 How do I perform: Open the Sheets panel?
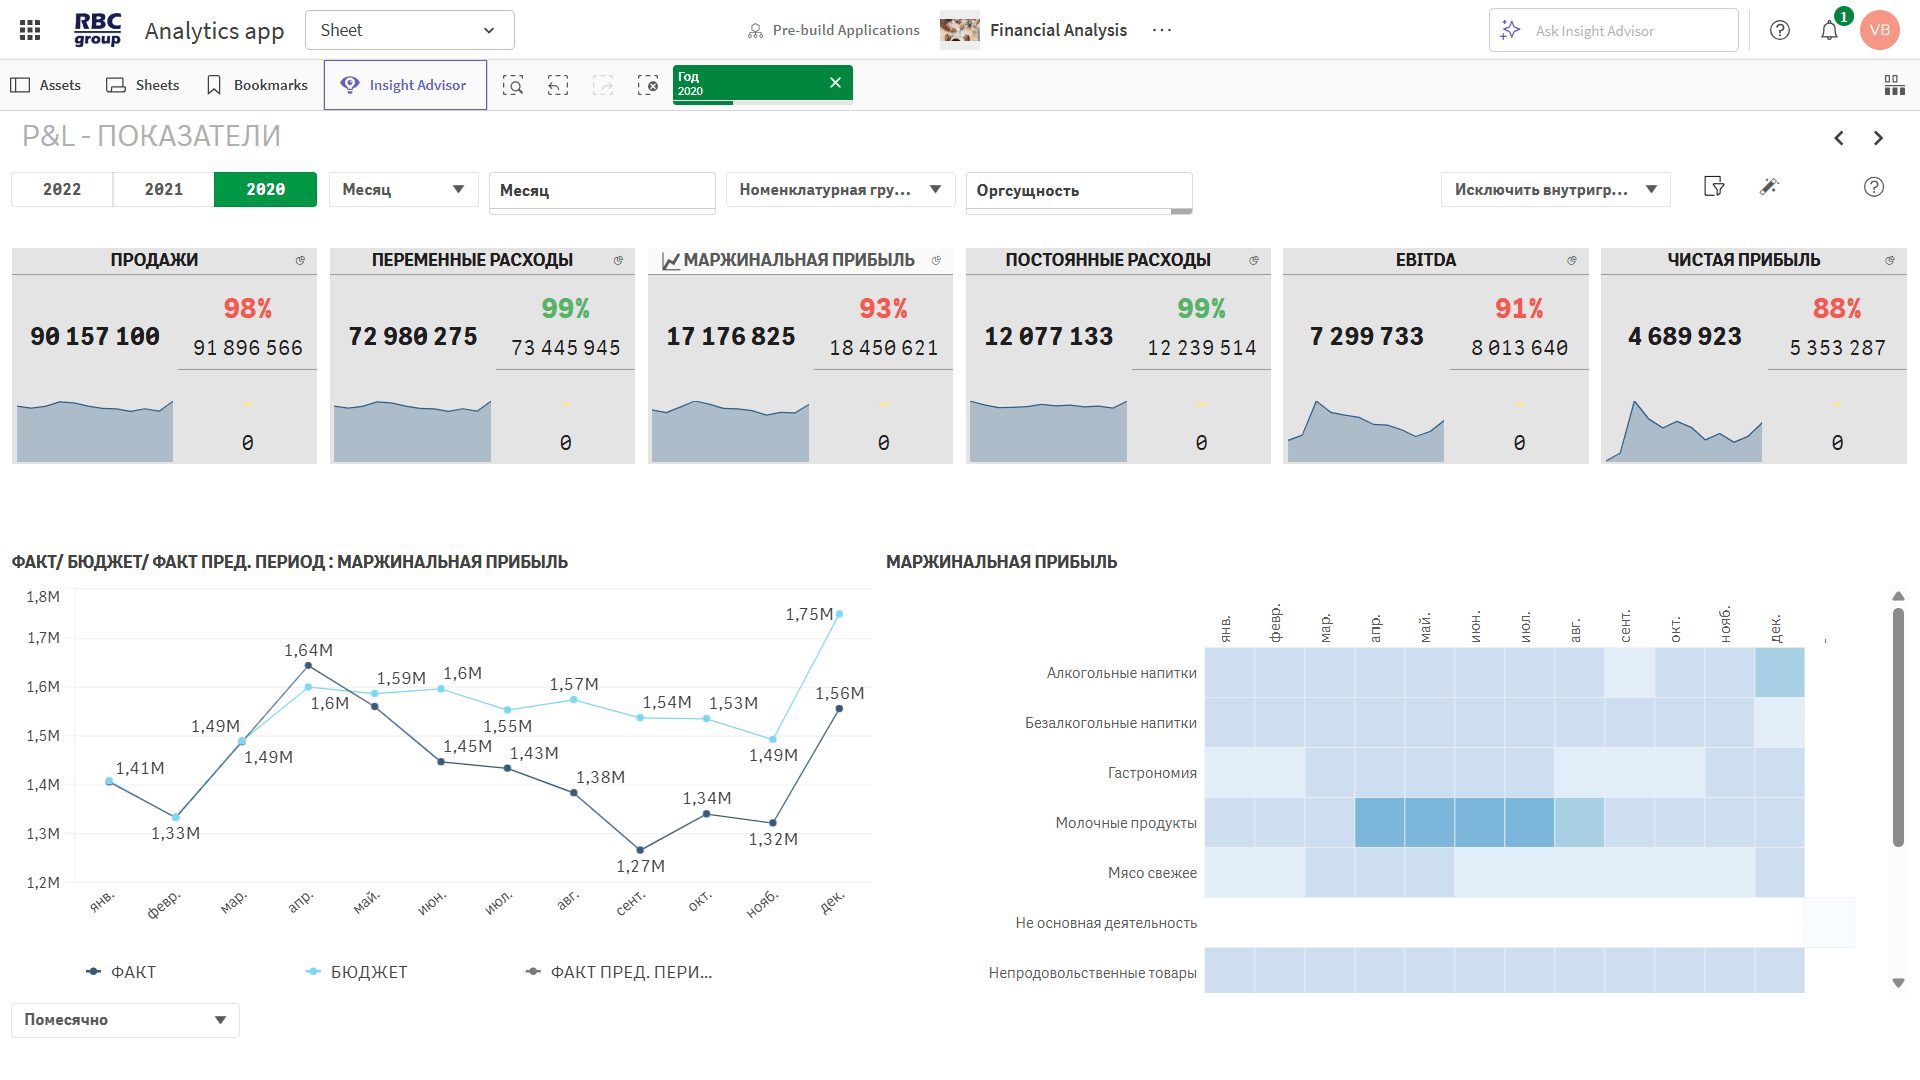tap(143, 85)
